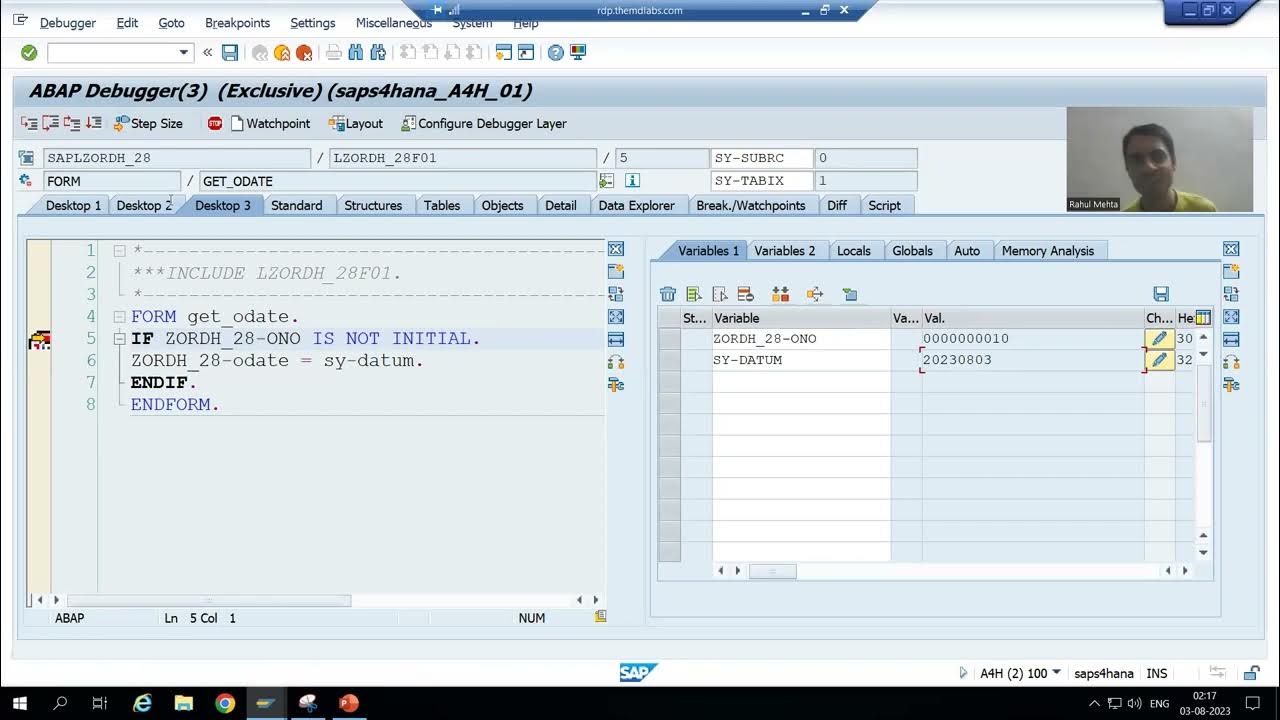Click the Find binoculars icon

(356, 53)
